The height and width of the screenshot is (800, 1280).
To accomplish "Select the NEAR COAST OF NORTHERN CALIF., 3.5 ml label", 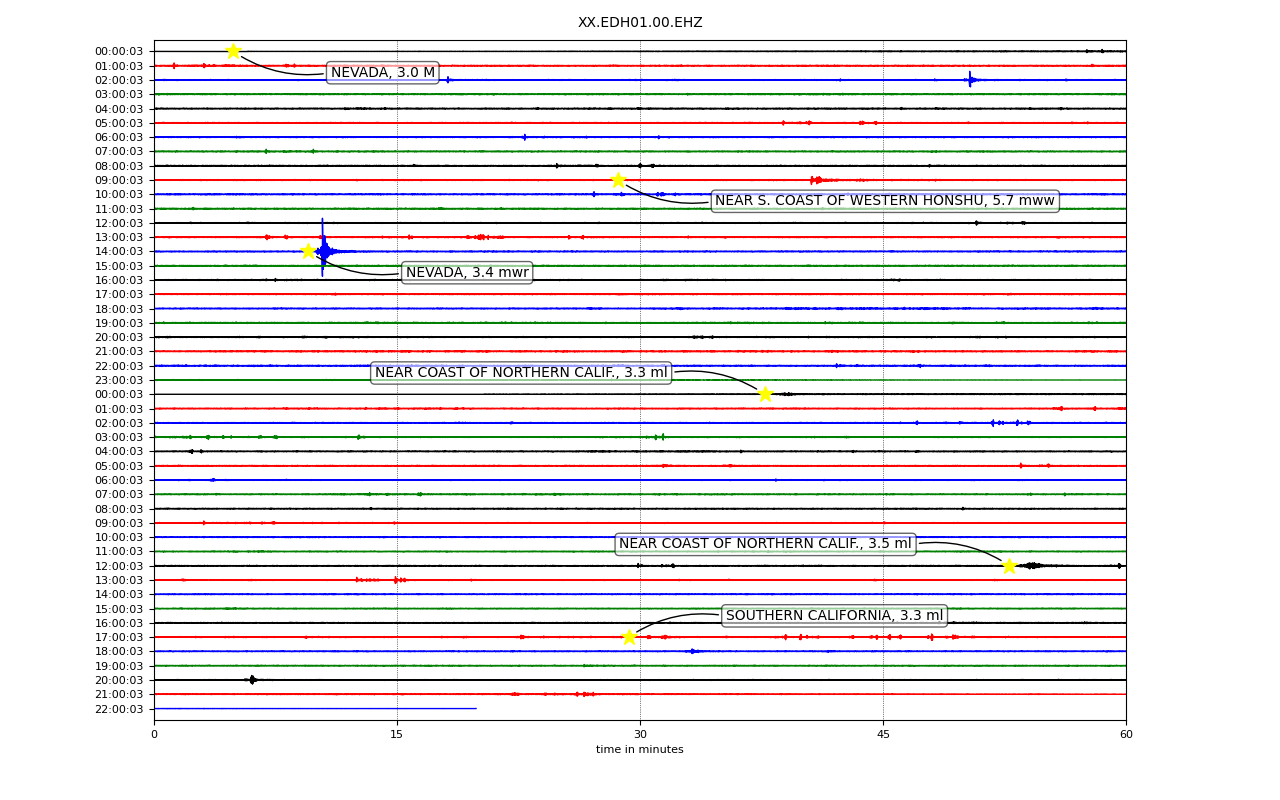I will tap(765, 544).
